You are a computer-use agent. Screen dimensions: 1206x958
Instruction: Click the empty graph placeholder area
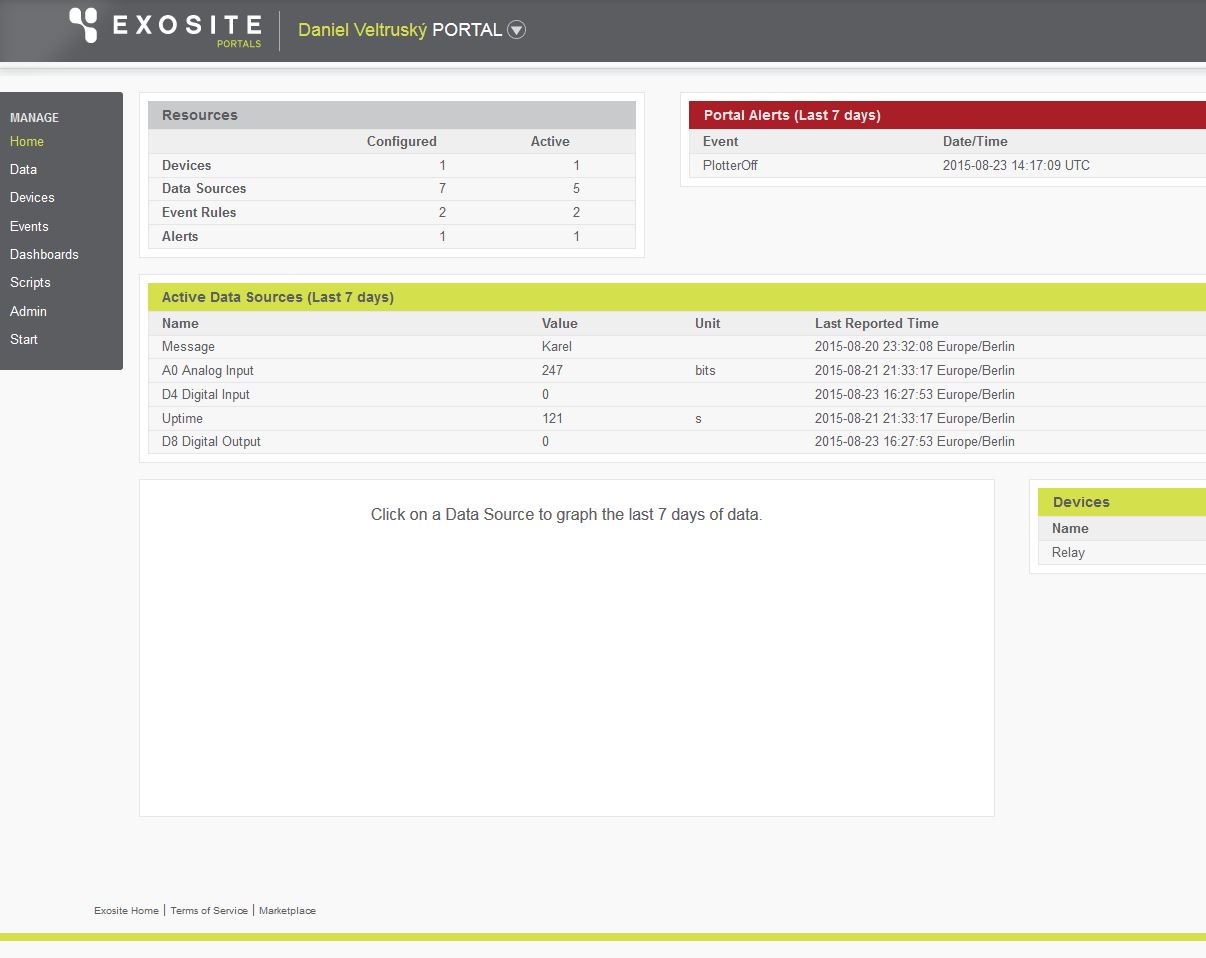(x=567, y=648)
